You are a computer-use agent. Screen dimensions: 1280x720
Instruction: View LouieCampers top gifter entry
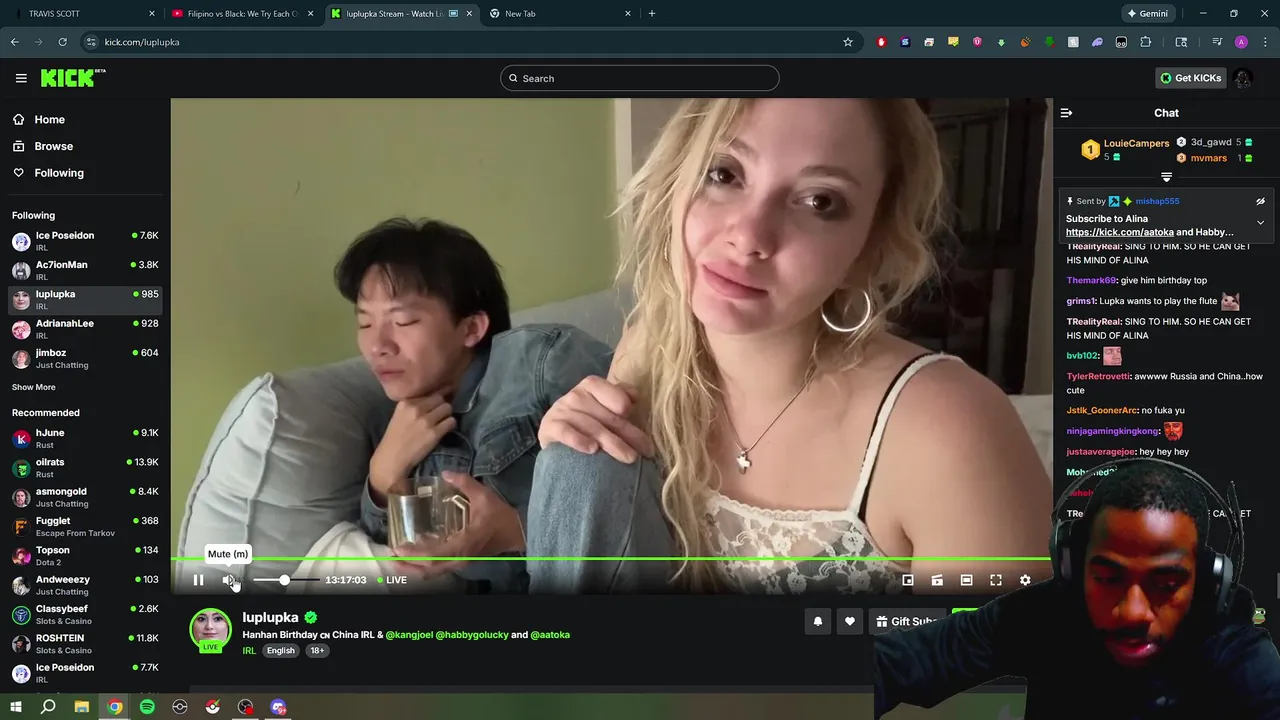1125,150
